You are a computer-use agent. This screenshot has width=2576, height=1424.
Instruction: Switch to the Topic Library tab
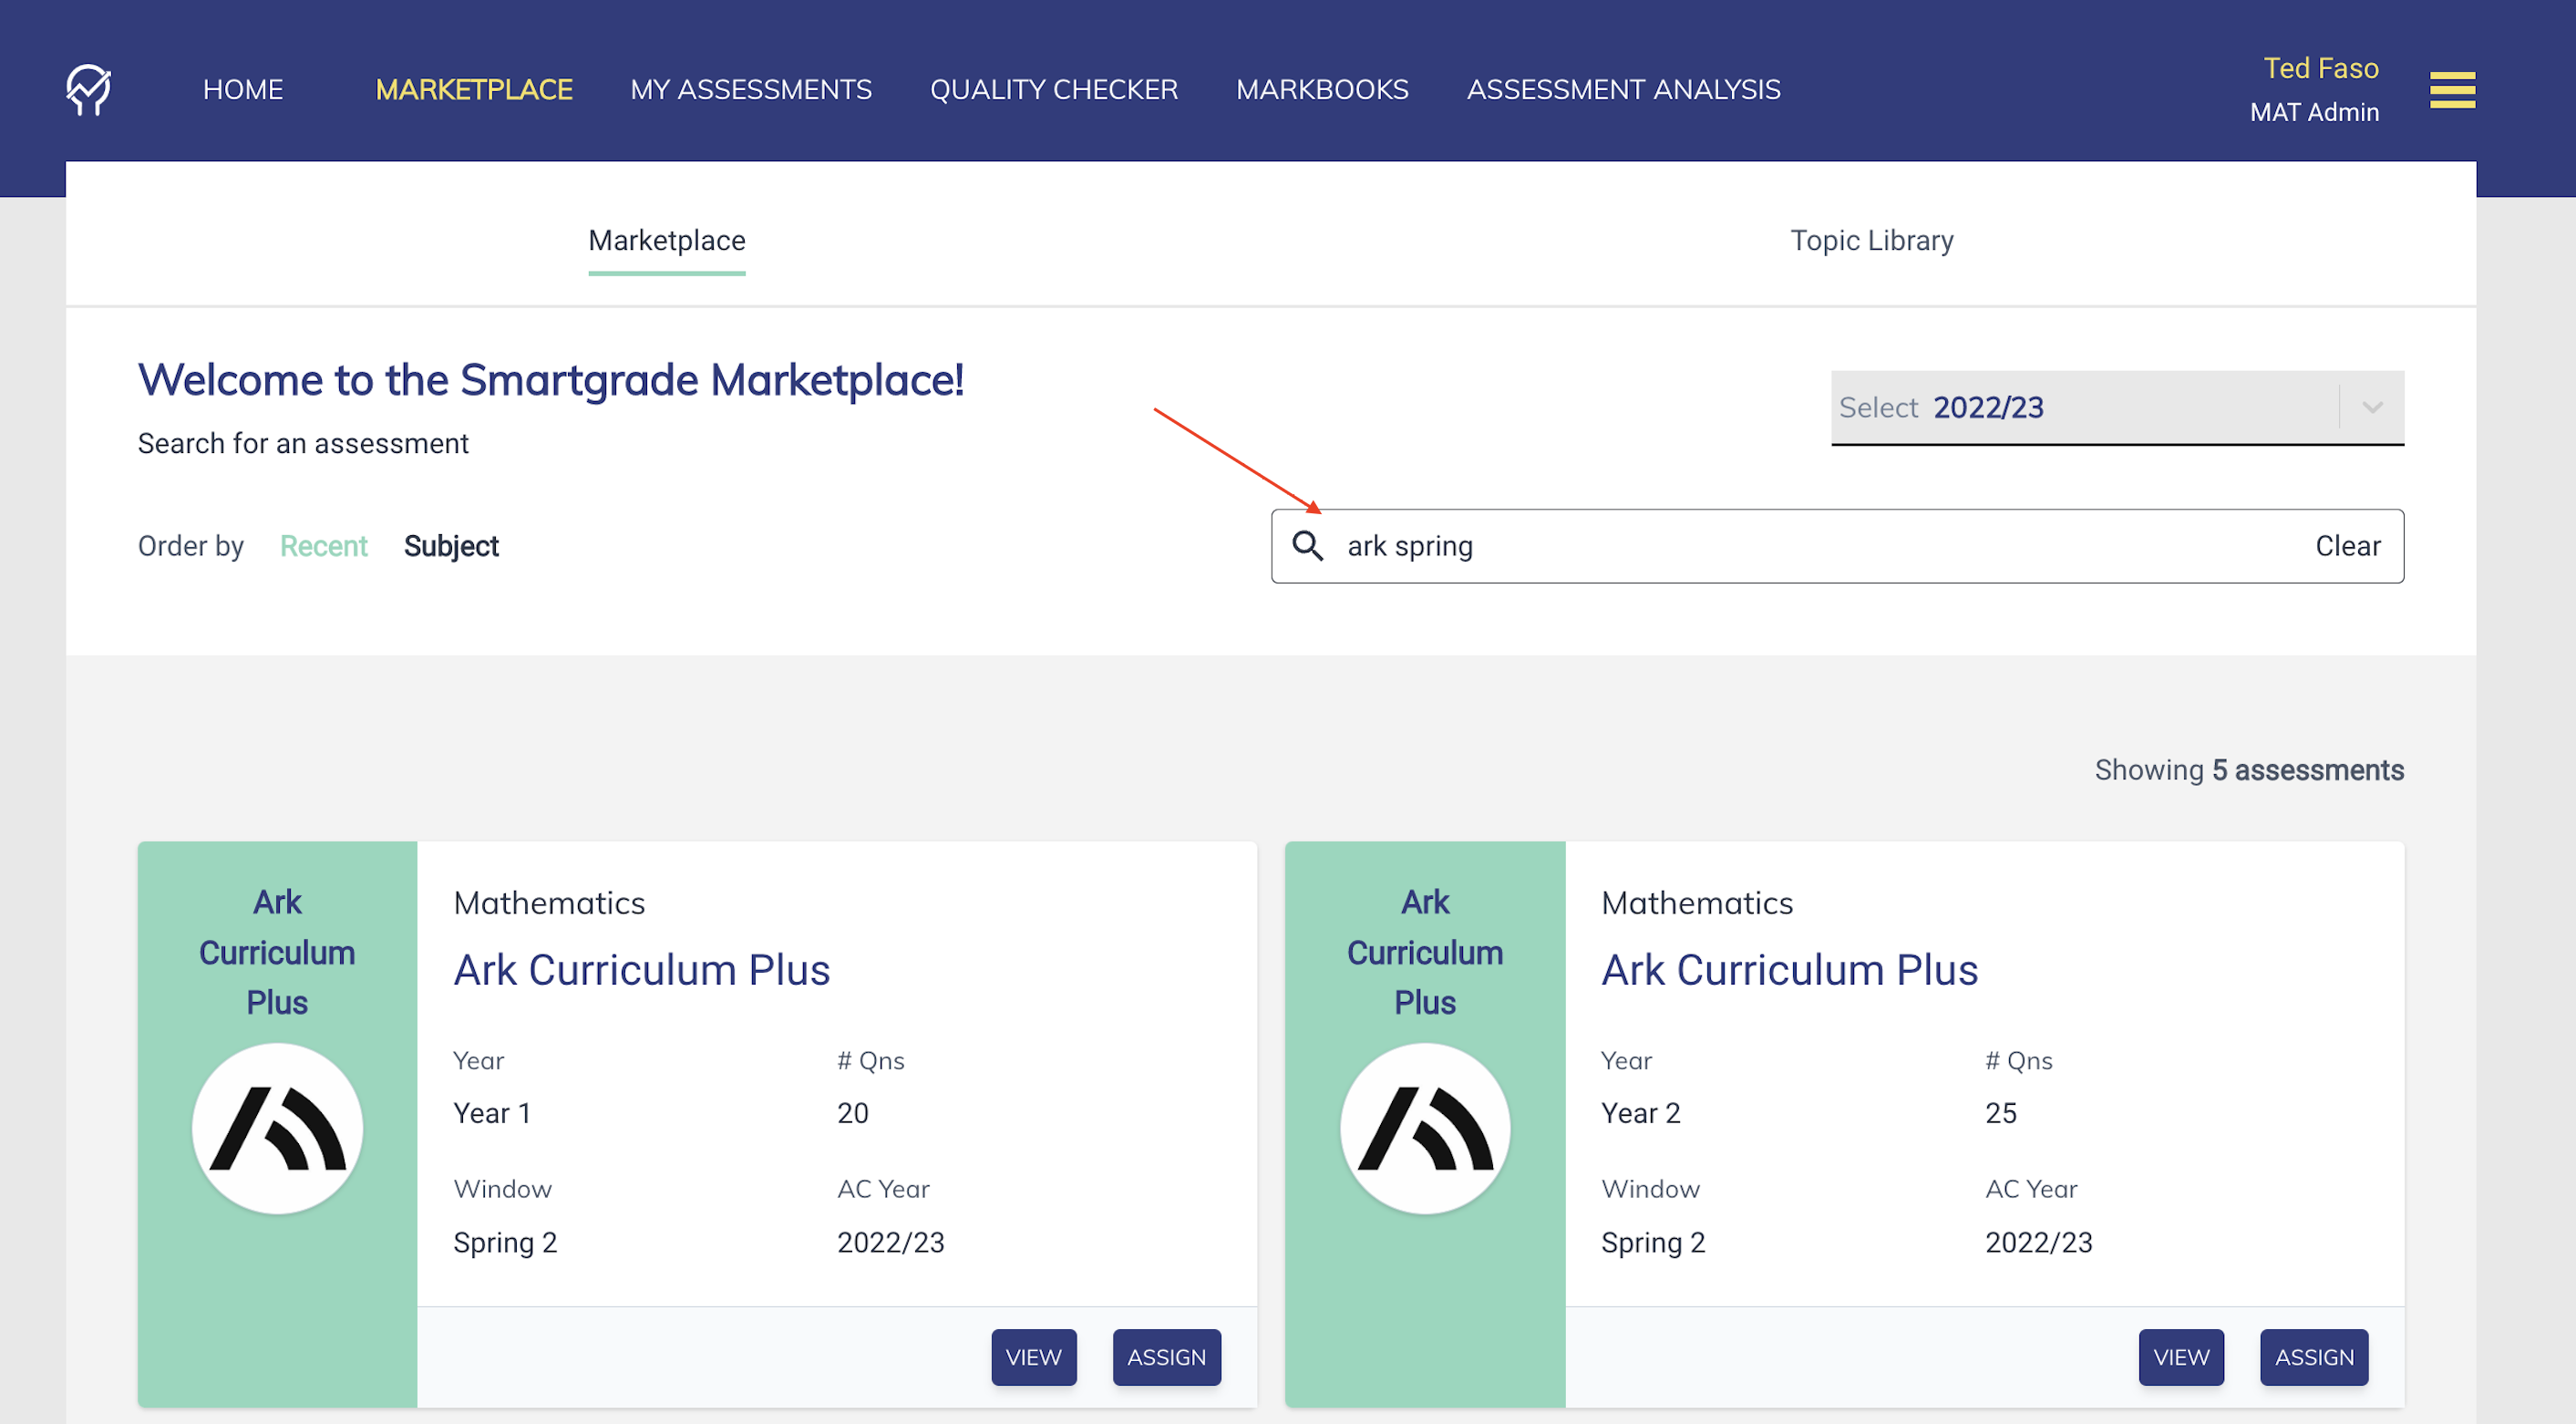pos(1871,241)
